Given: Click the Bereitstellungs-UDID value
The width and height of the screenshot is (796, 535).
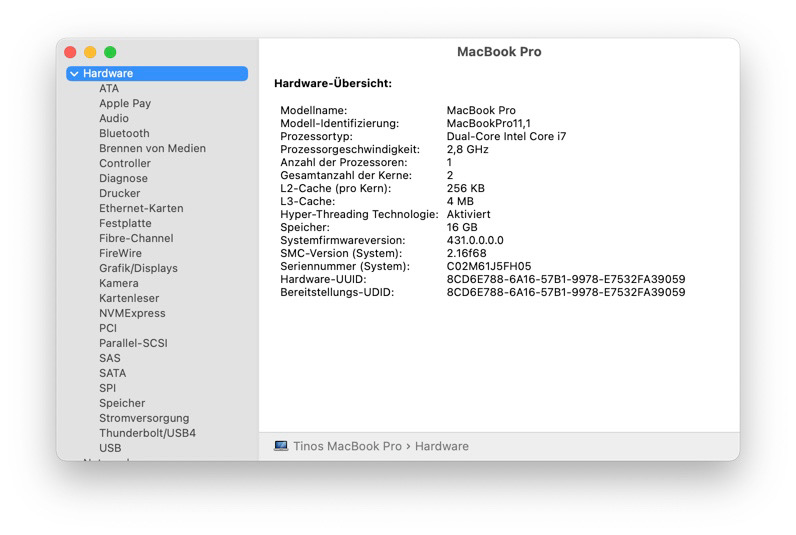Looking at the screenshot, I should click(566, 292).
